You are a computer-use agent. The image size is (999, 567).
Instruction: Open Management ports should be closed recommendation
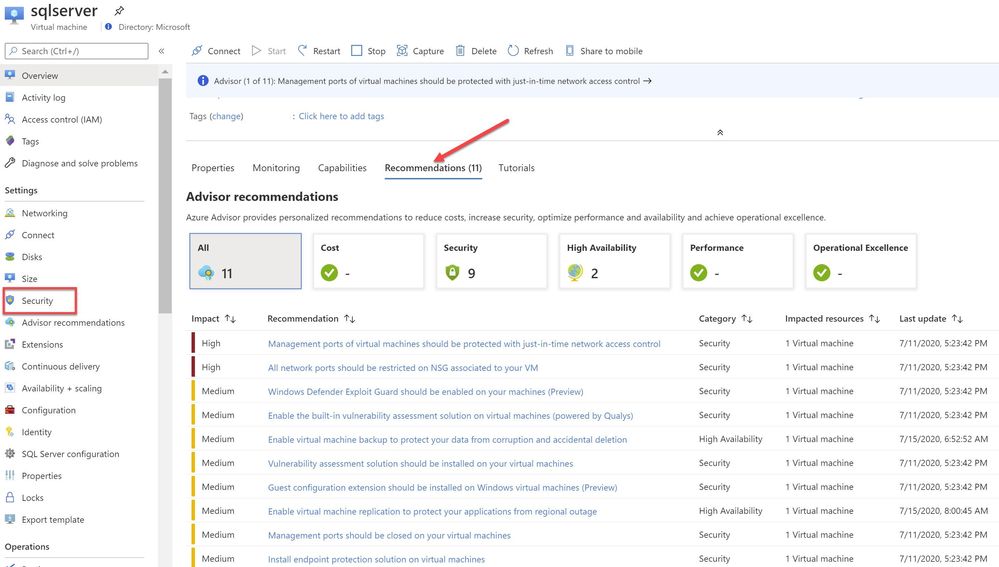(x=389, y=535)
